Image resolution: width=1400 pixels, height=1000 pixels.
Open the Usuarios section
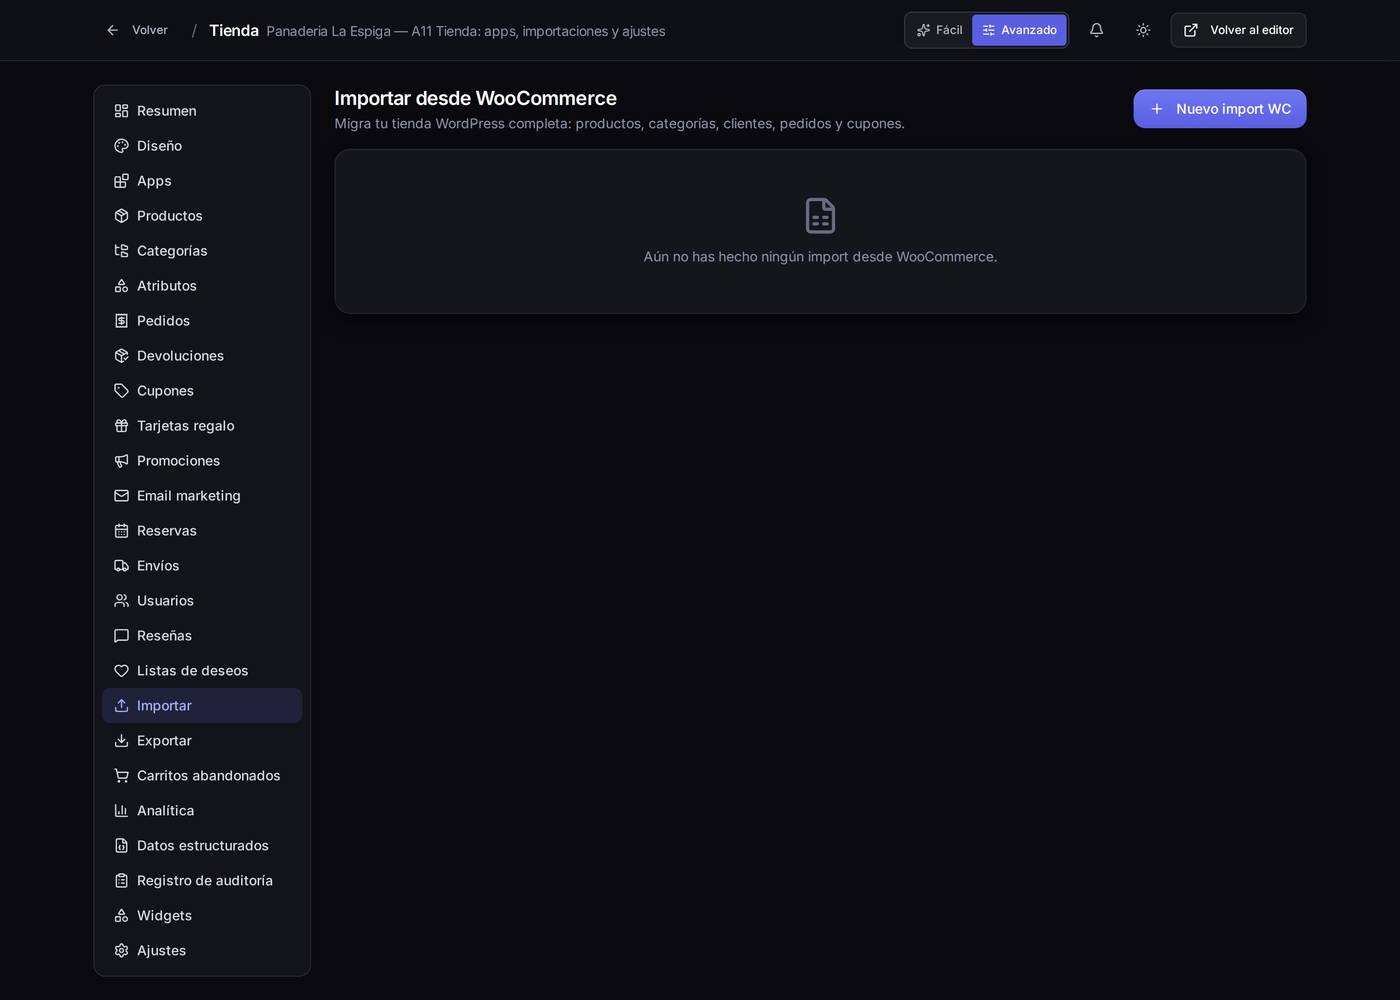click(202, 601)
